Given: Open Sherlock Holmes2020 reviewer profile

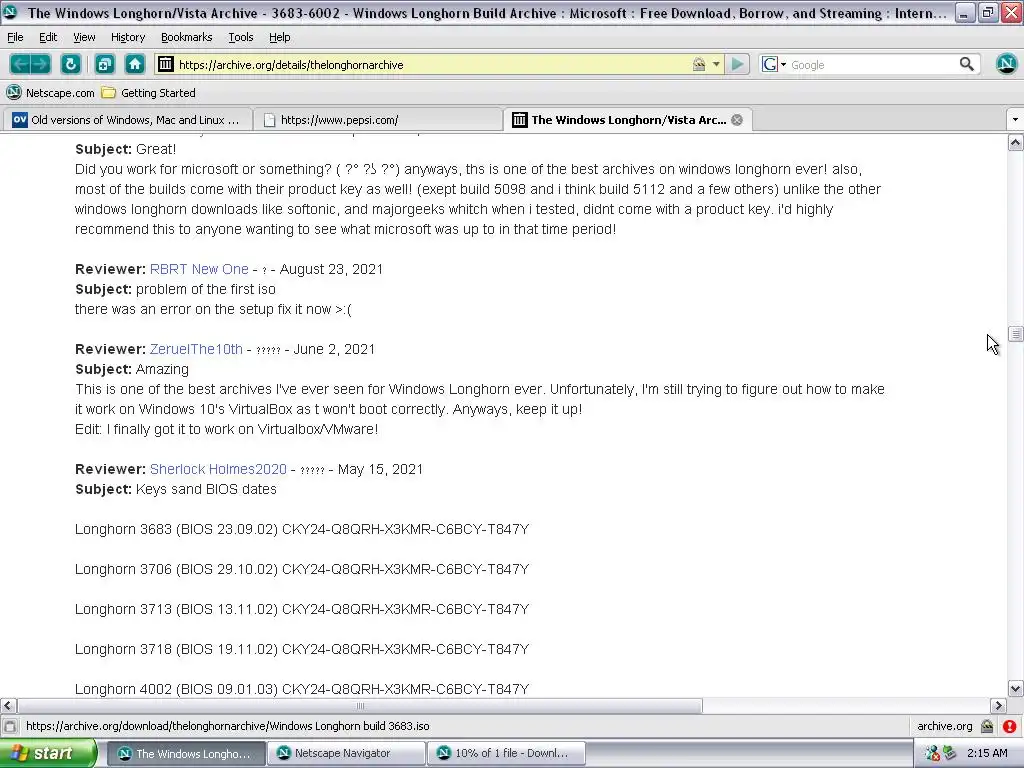Looking at the screenshot, I should tap(218, 470).
